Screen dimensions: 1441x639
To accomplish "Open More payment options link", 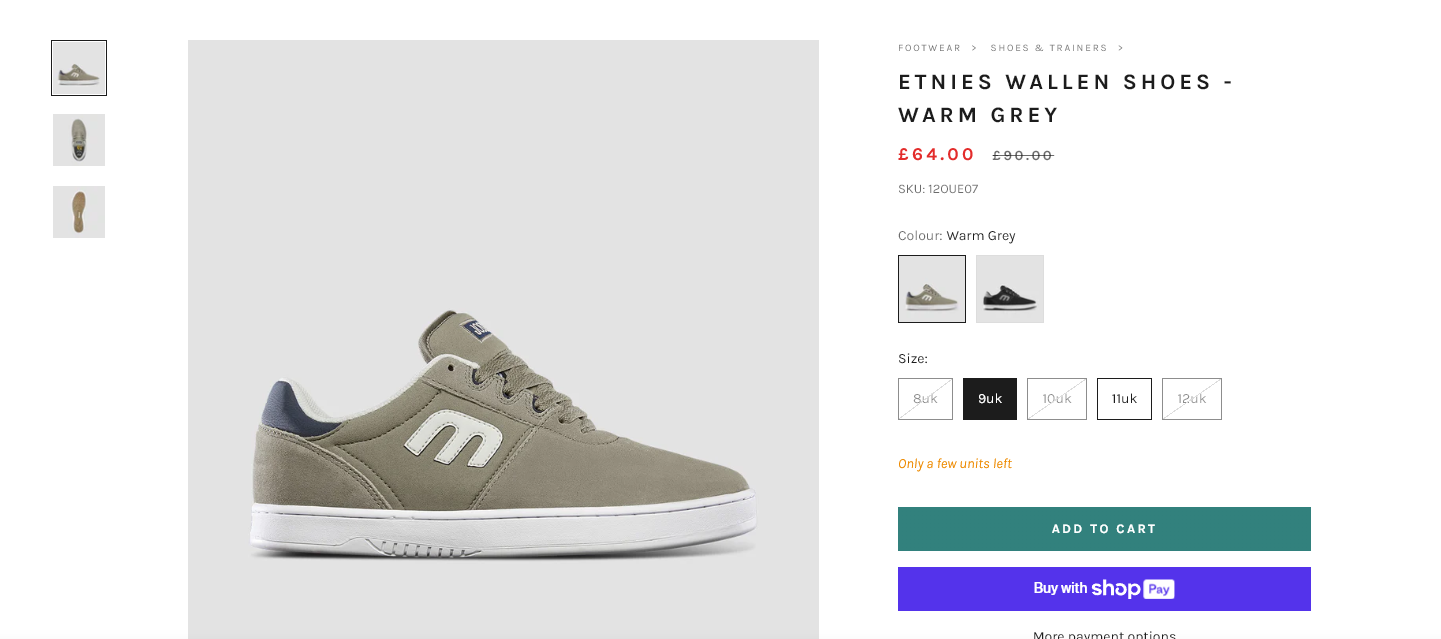I will [1104, 633].
